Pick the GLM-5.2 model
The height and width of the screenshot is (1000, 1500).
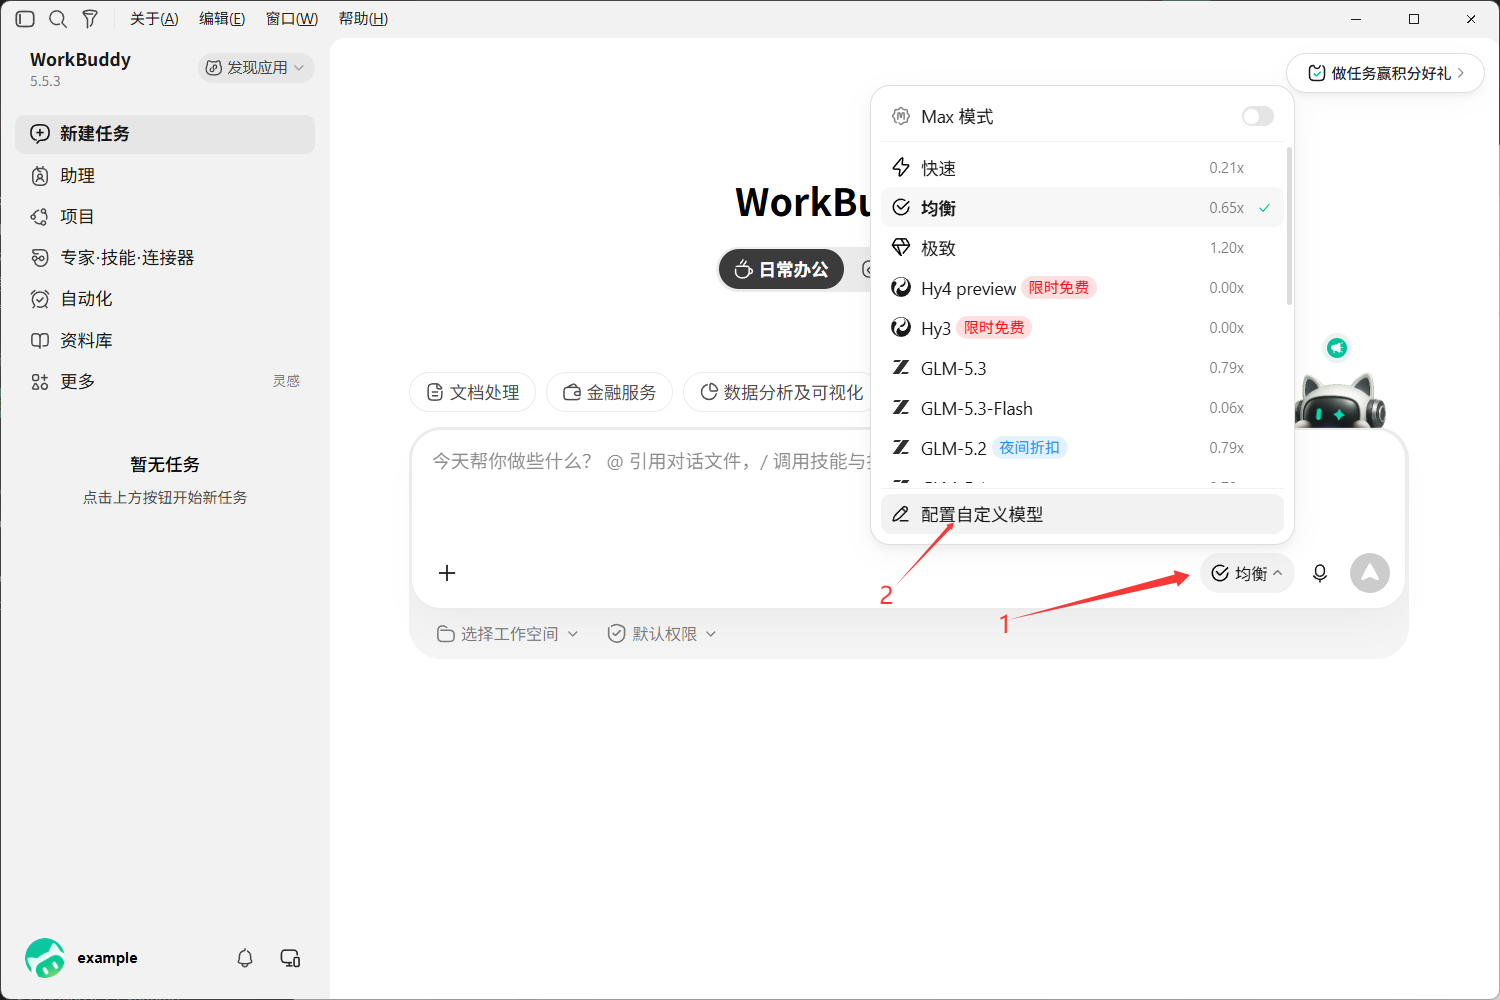[1082, 448]
